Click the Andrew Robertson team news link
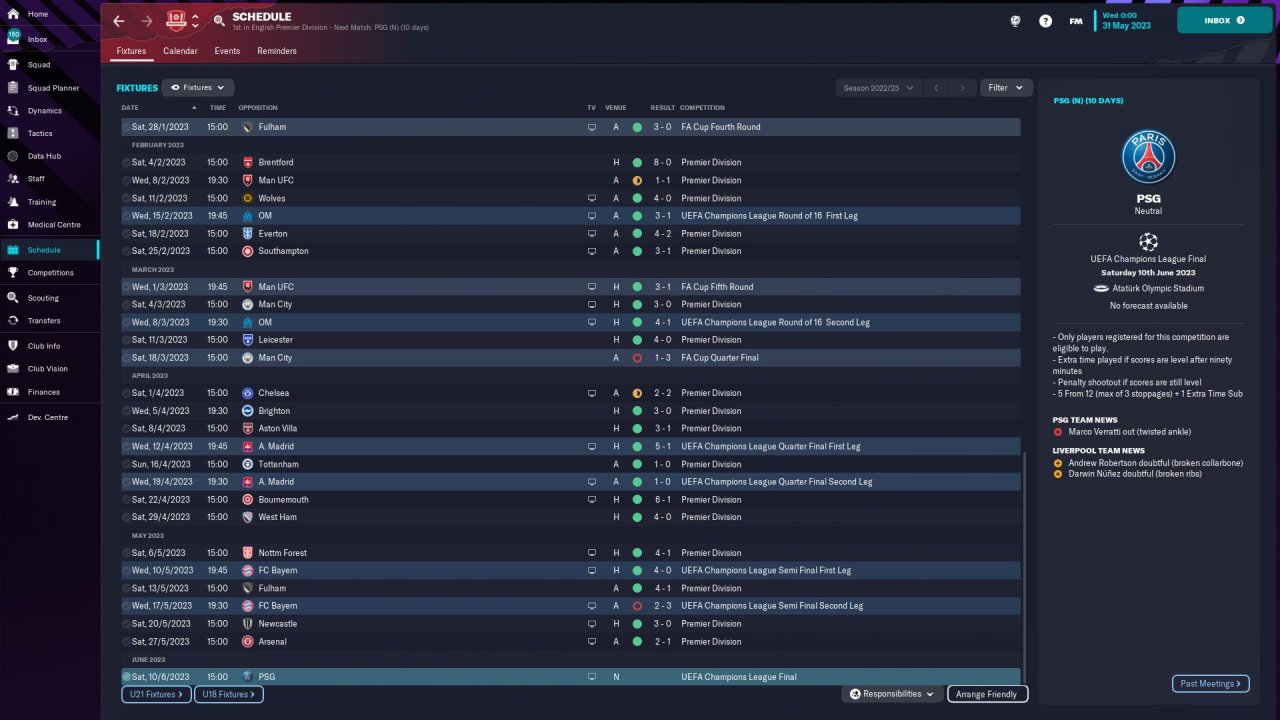The image size is (1280, 720). click(1155, 463)
